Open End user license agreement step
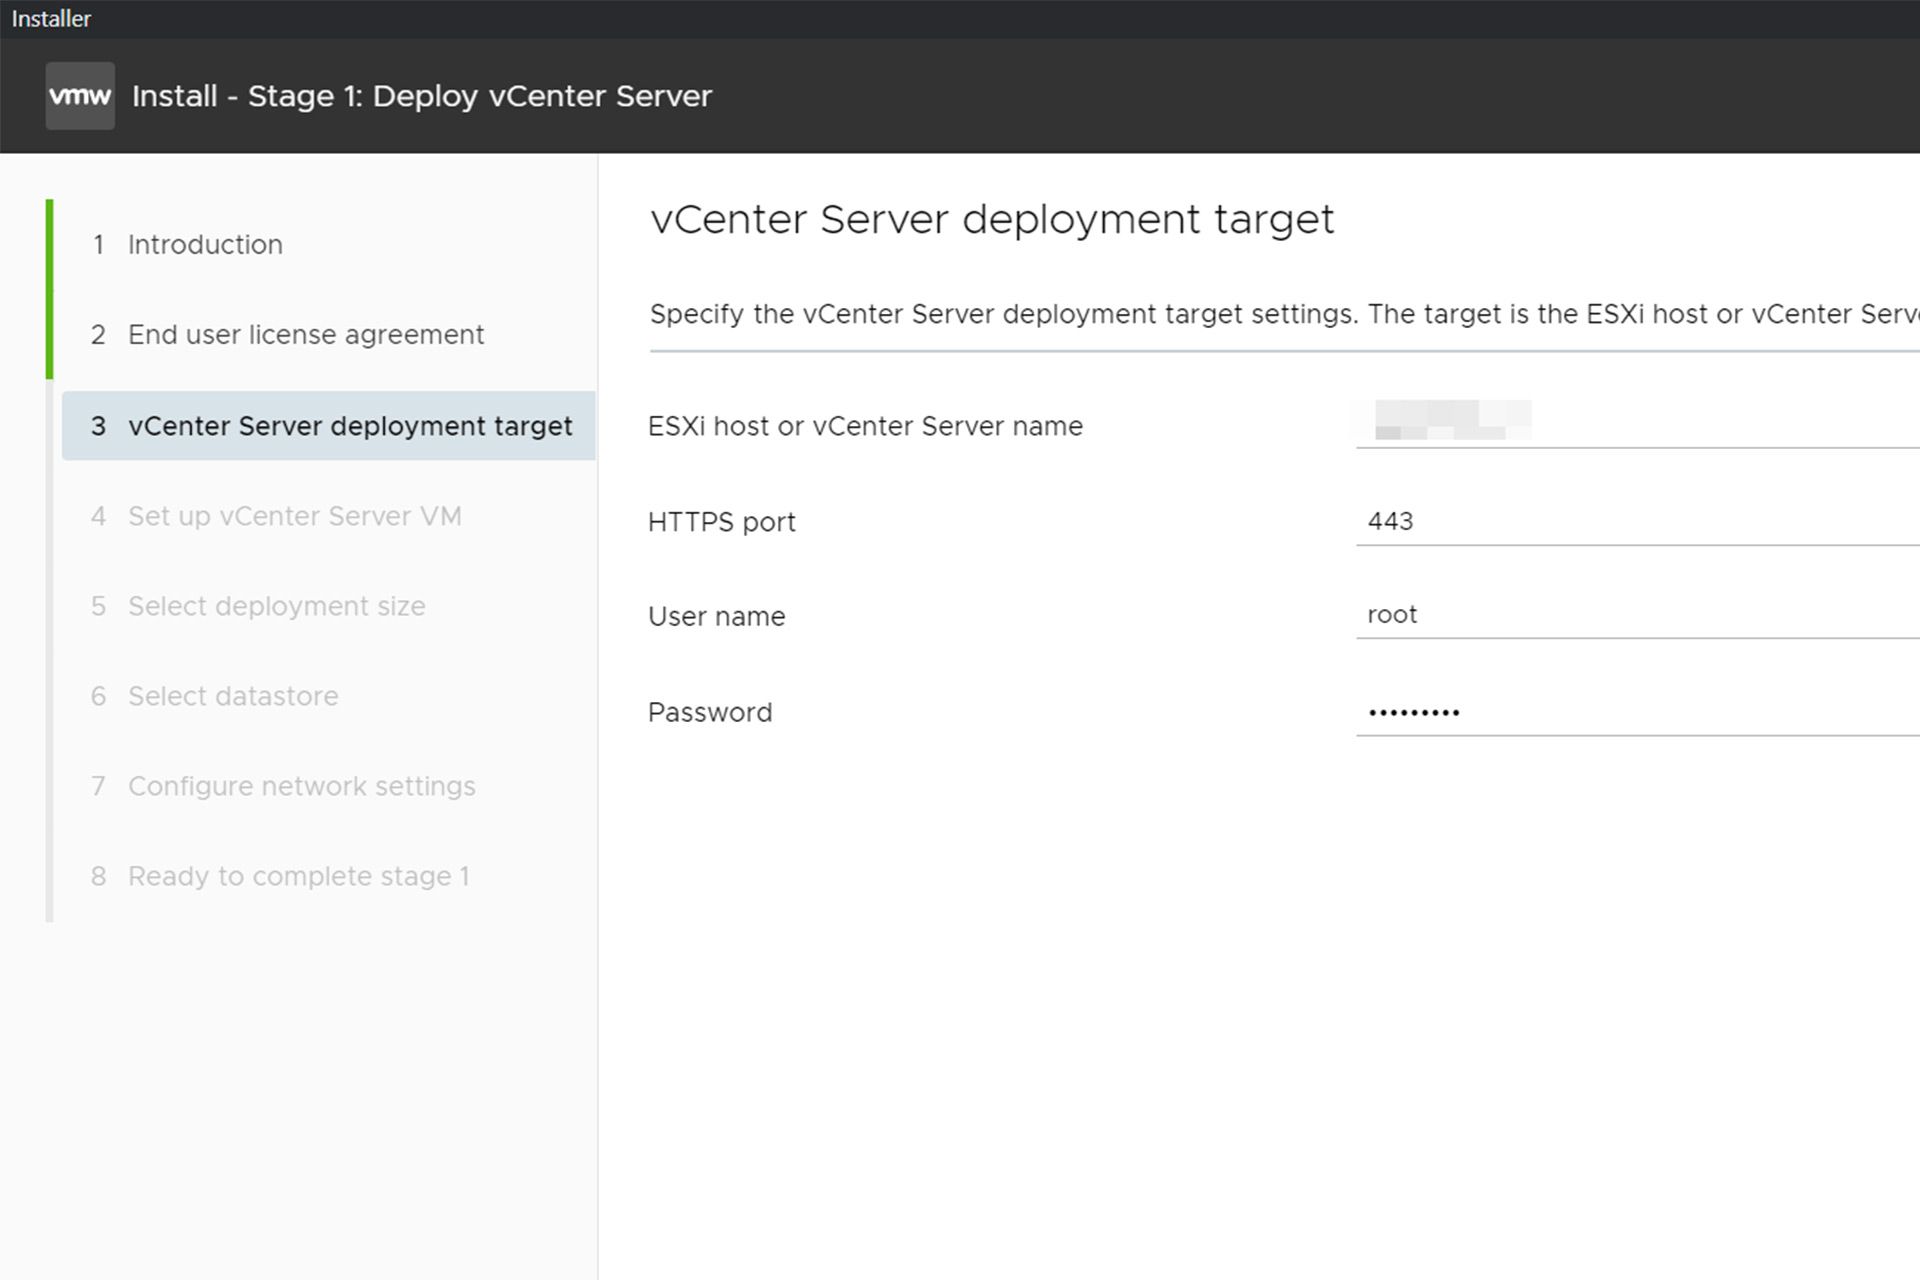This screenshot has height=1280, width=1920. [x=287, y=335]
